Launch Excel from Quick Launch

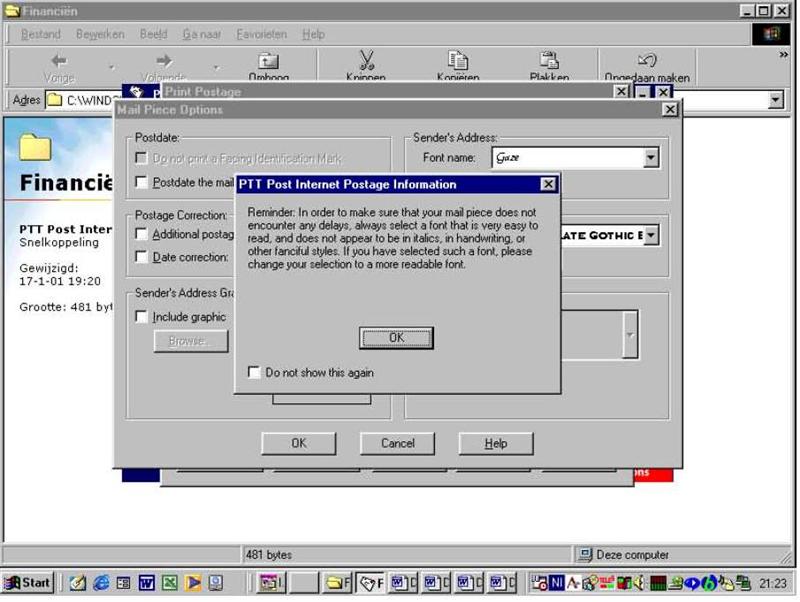point(169,582)
